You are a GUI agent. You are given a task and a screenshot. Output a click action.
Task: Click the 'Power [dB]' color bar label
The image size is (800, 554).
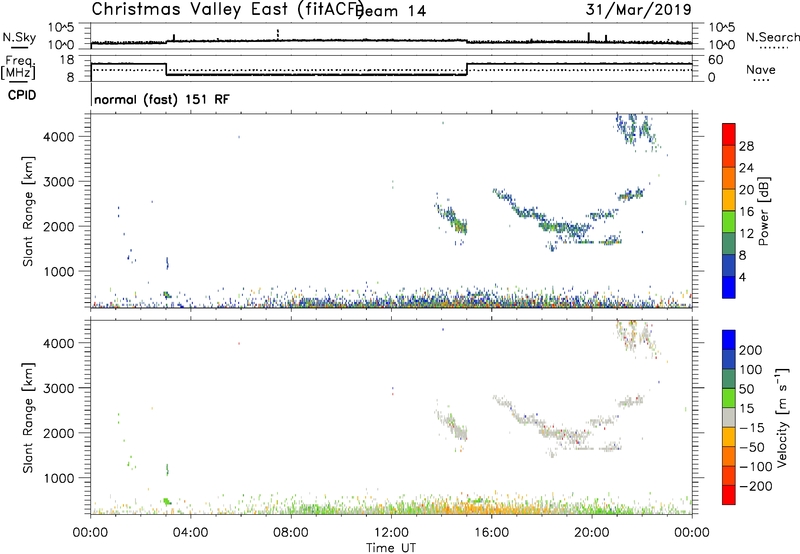[763, 211]
